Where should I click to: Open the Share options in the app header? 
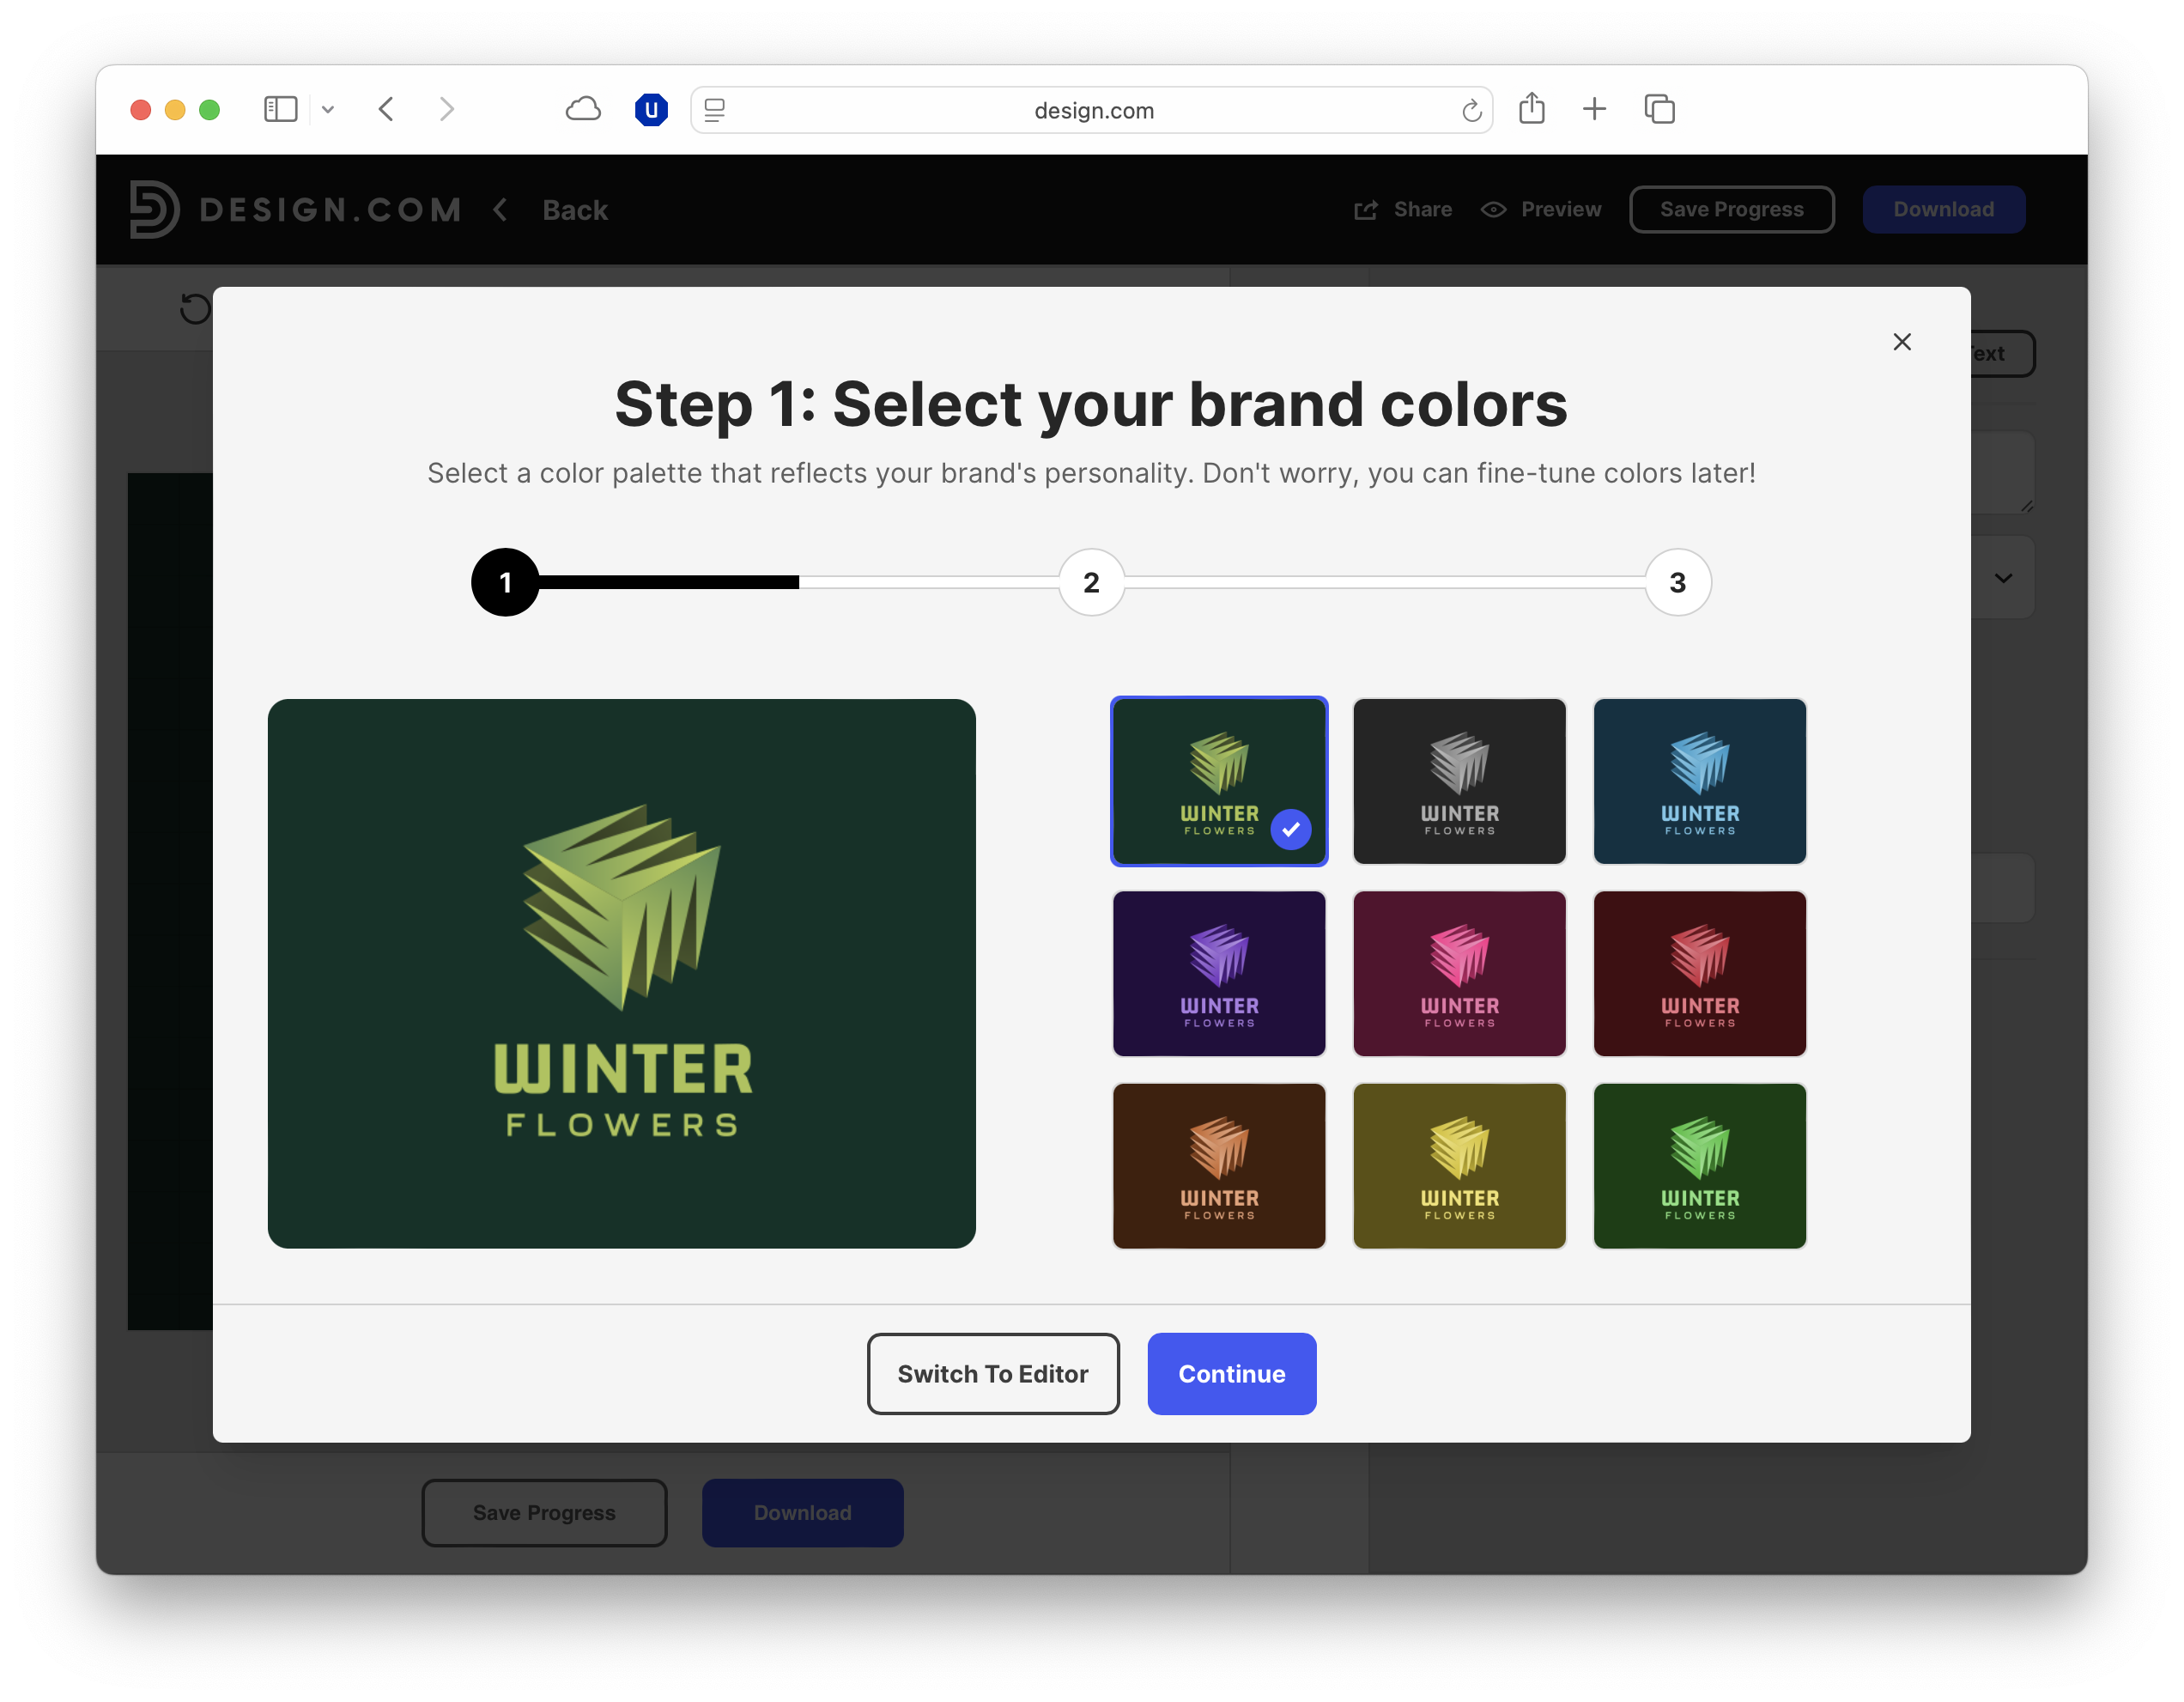click(1402, 209)
